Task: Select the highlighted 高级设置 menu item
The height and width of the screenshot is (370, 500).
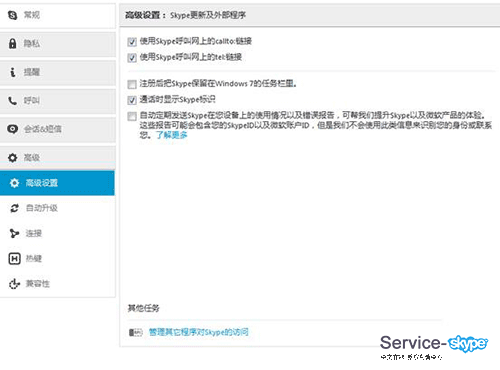Action: [x=57, y=183]
